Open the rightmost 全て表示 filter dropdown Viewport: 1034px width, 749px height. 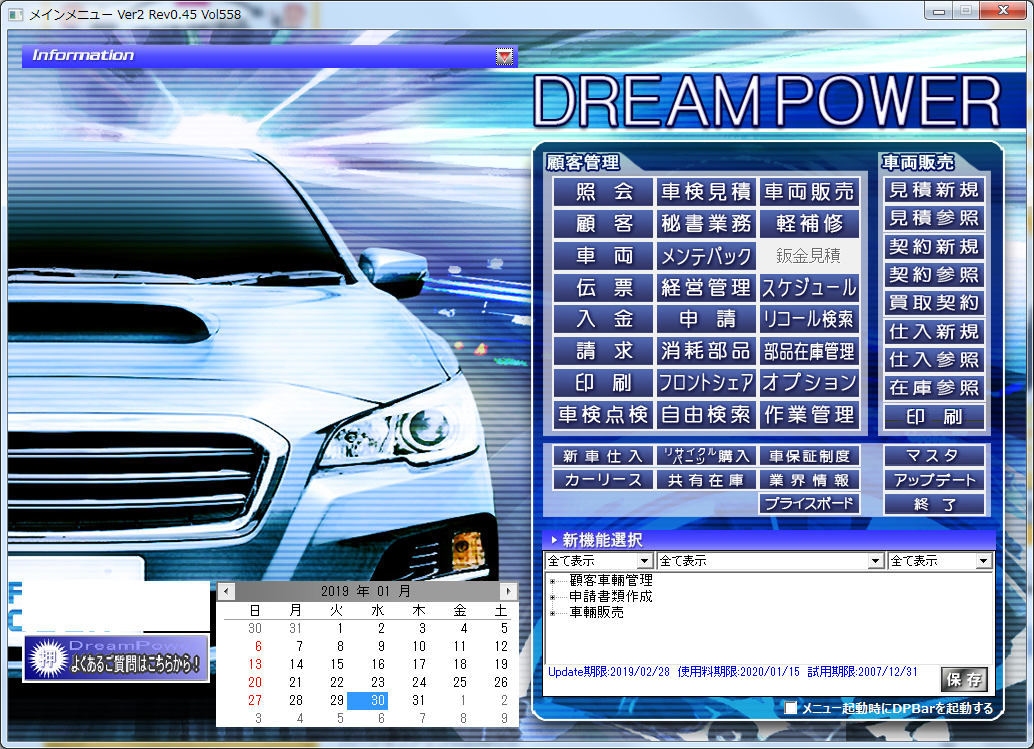[x=984, y=561]
